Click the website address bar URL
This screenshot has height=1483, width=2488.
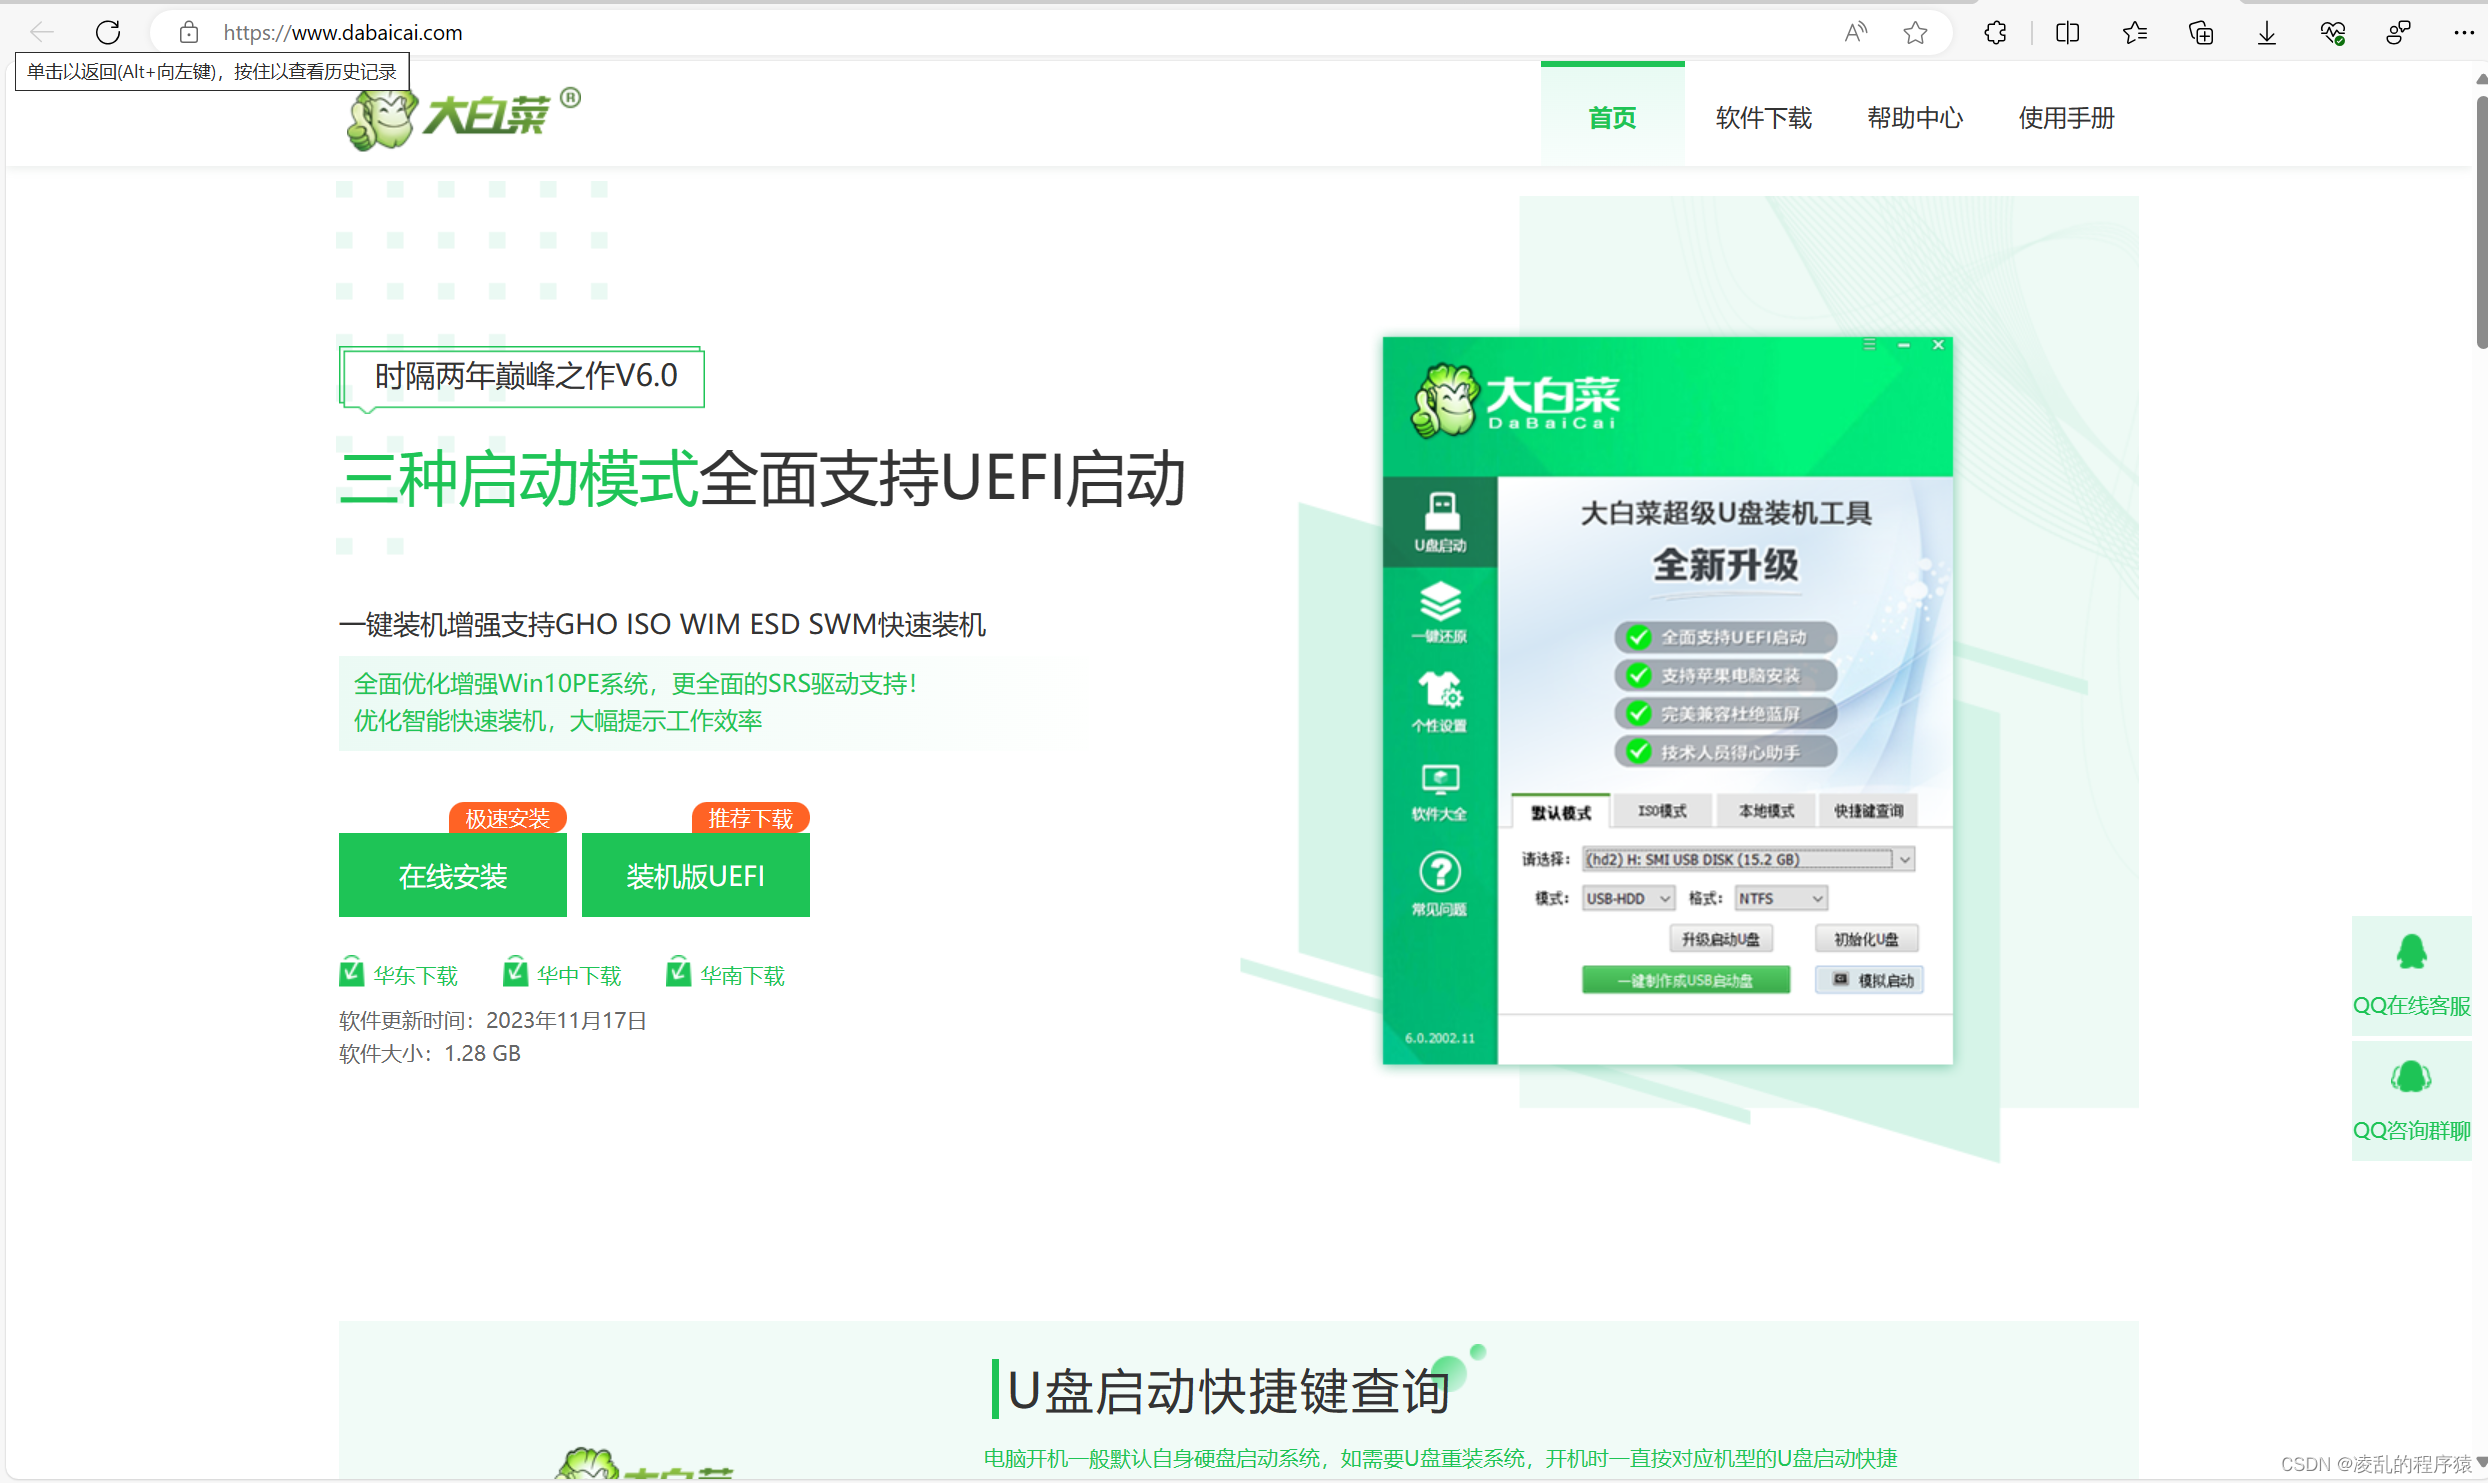pos(342,33)
